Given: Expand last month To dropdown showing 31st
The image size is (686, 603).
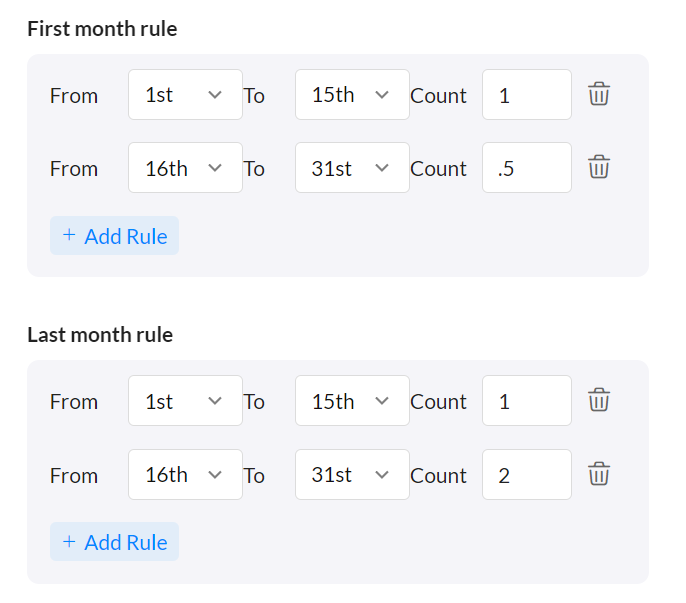Looking at the screenshot, I should (x=352, y=474).
